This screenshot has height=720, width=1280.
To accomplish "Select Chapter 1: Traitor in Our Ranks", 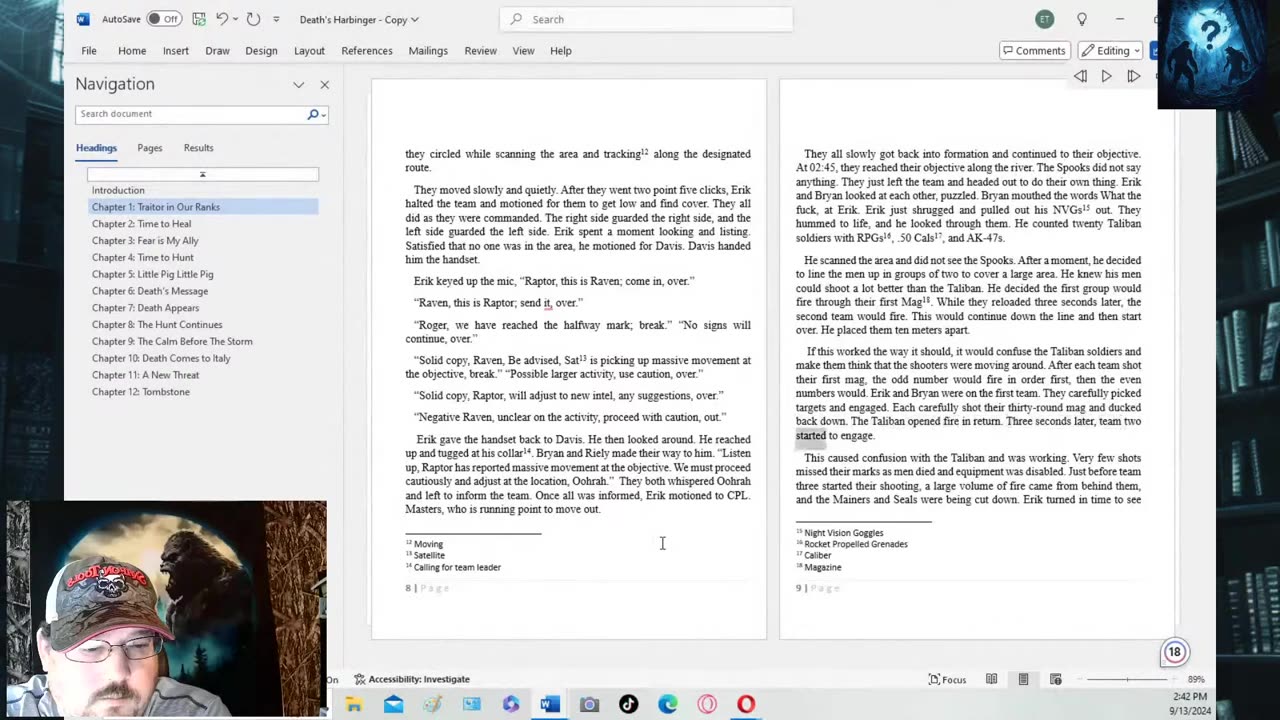I will 203,207.
